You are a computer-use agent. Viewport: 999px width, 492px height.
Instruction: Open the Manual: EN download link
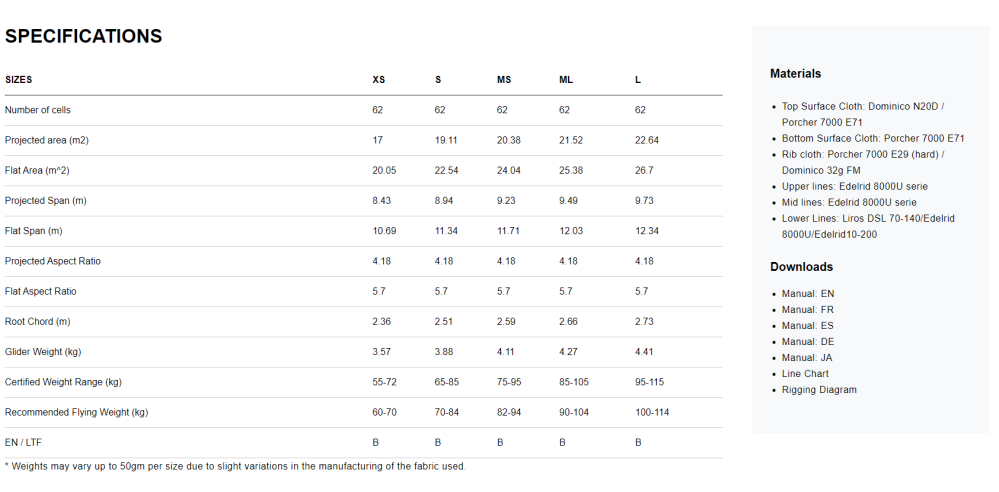click(x=808, y=294)
